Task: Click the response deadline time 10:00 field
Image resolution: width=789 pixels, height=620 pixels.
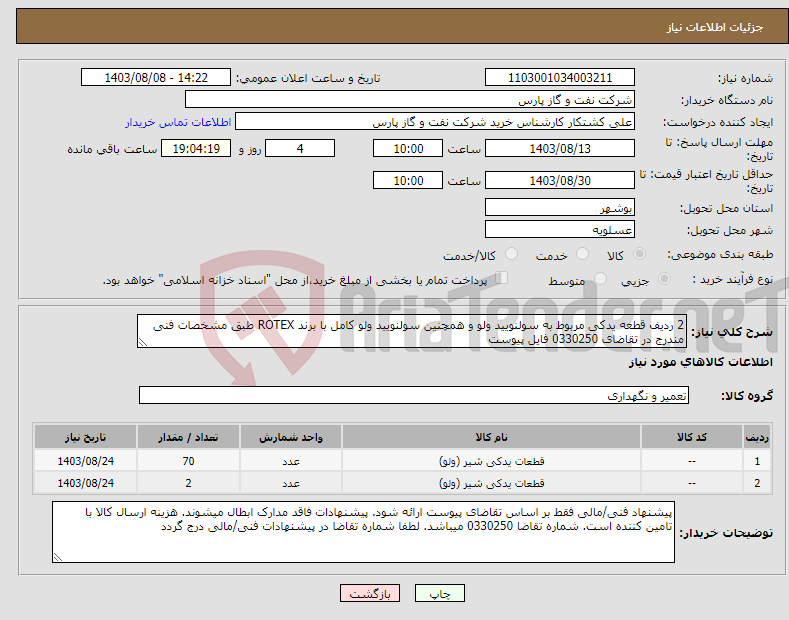Action: pos(408,148)
